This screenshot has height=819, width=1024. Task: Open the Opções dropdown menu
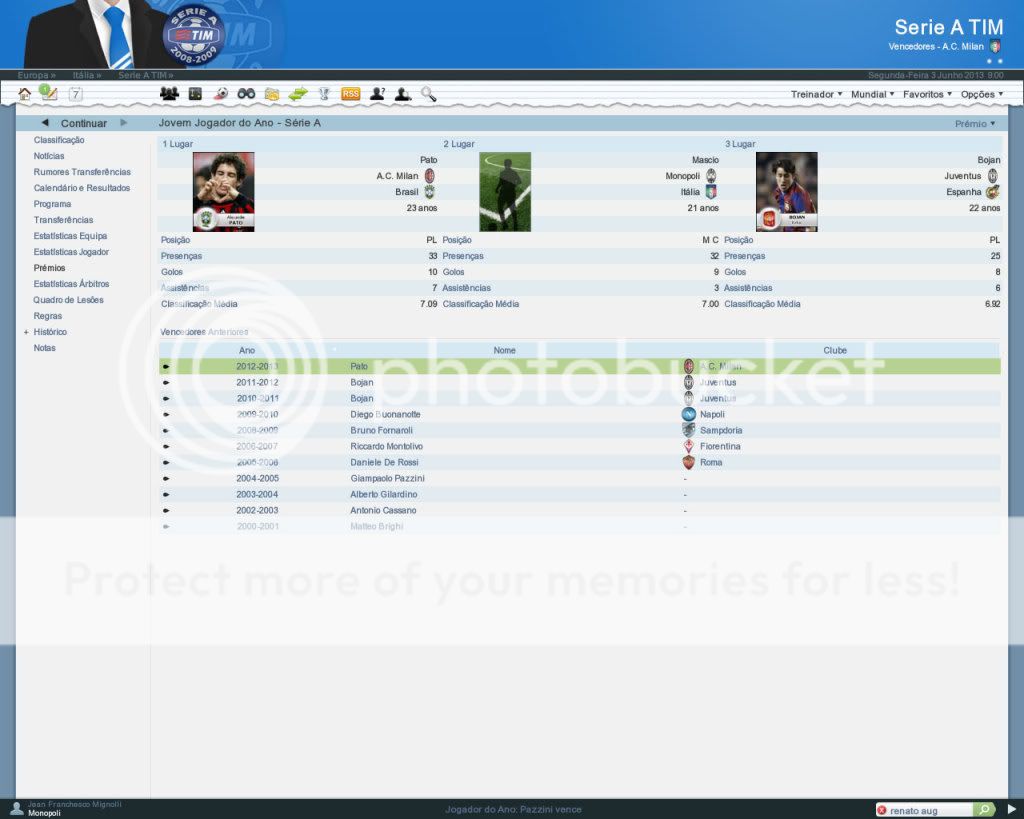pyautogui.click(x=981, y=94)
